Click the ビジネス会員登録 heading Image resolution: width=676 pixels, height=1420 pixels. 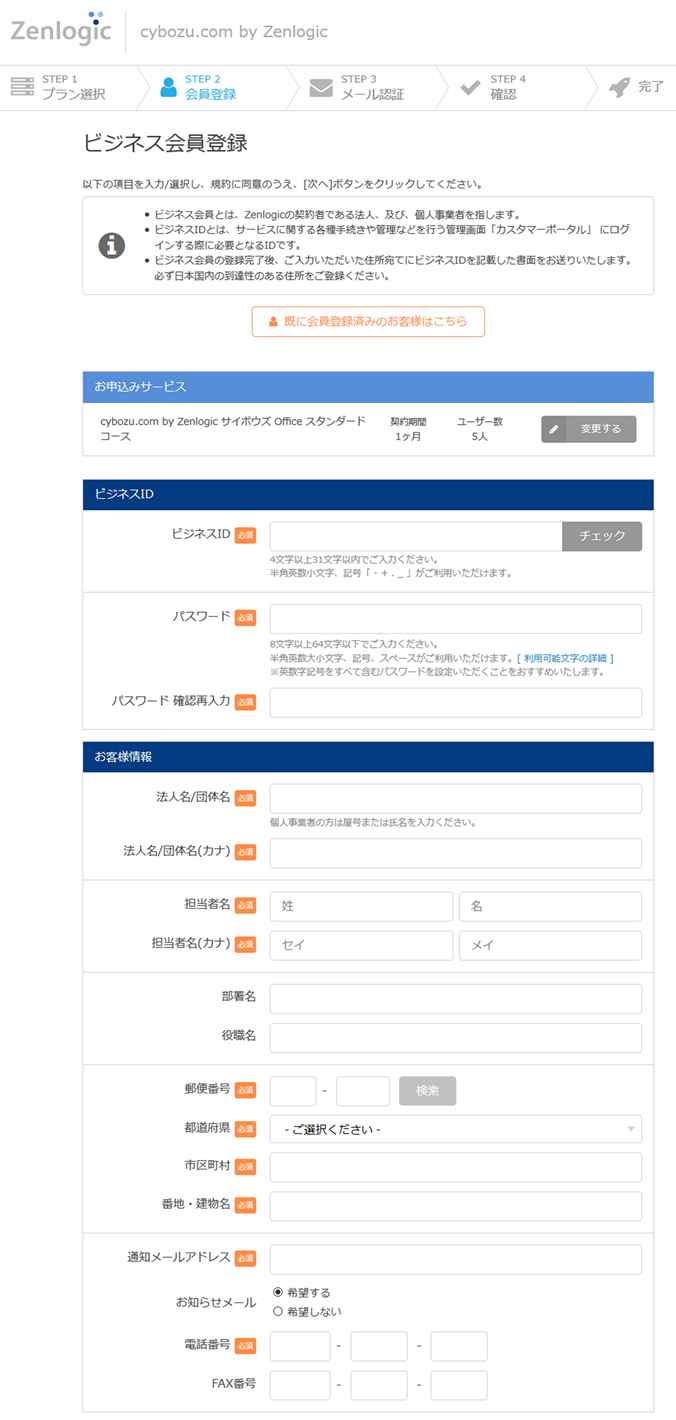tap(165, 143)
